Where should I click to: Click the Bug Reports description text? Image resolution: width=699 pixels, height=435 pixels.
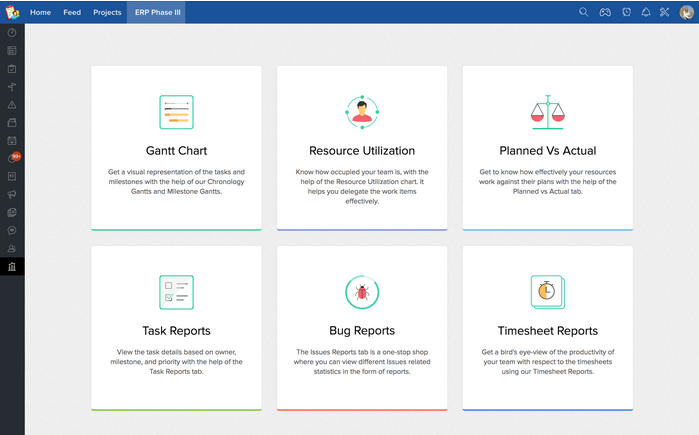pyautogui.click(x=362, y=361)
